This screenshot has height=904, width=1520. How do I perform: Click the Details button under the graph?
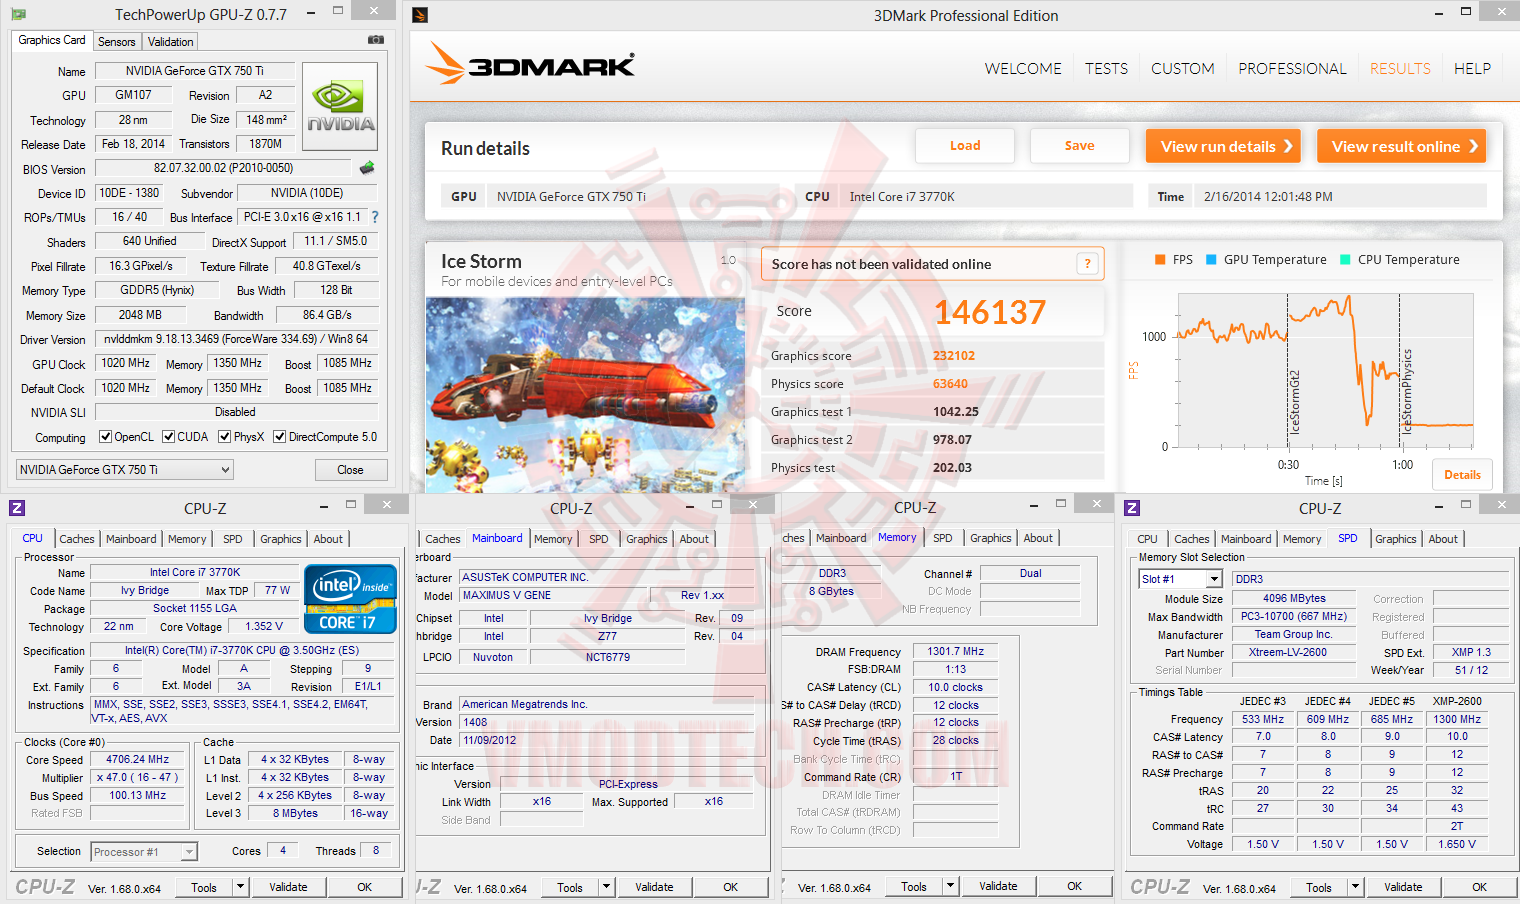tap(1462, 475)
